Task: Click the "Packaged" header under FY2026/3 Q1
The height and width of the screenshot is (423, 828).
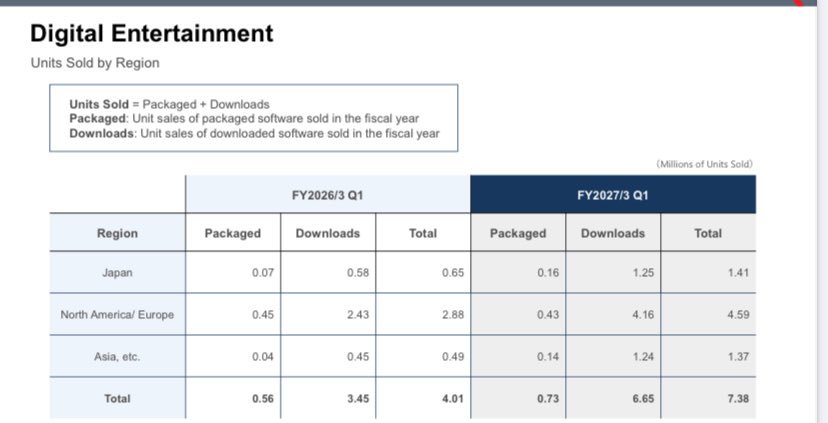Action: pos(233,233)
